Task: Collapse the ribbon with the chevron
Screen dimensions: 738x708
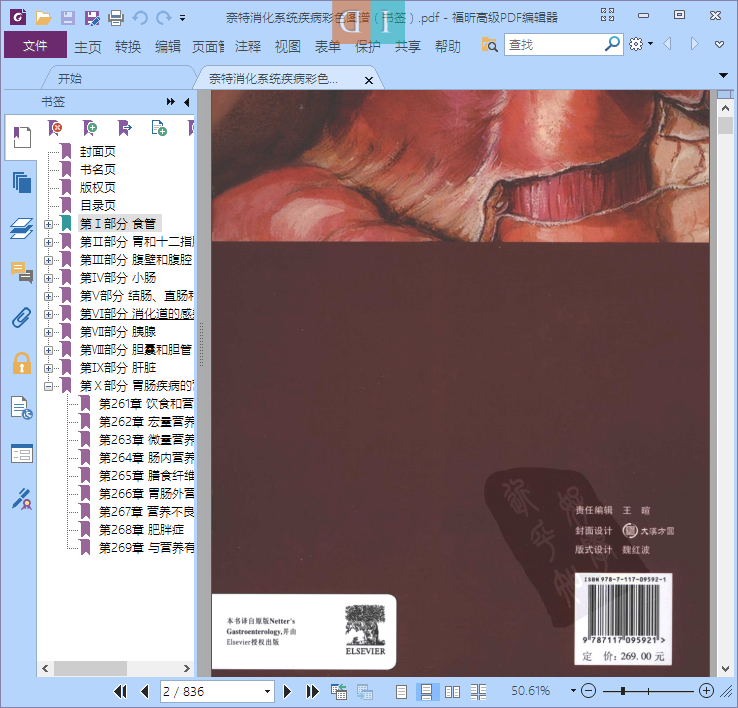Action: pyautogui.click(x=719, y=45)
